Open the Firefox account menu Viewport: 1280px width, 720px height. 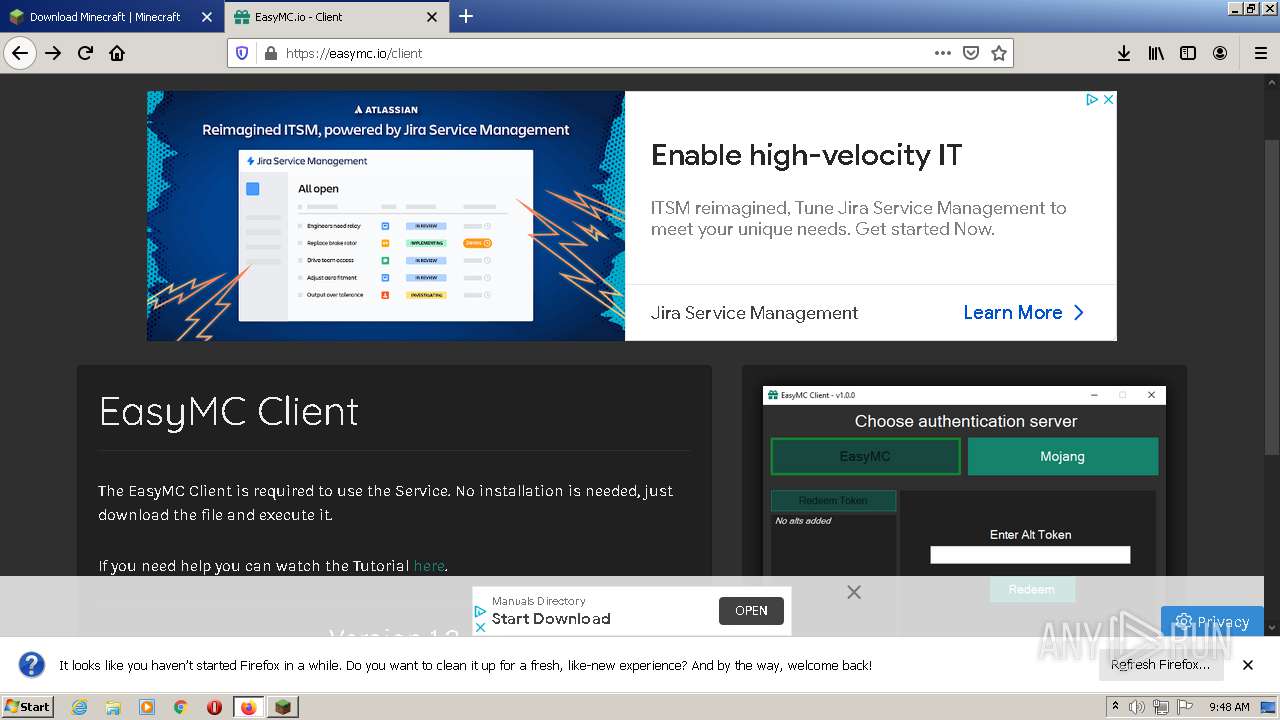coord(1220,53)
